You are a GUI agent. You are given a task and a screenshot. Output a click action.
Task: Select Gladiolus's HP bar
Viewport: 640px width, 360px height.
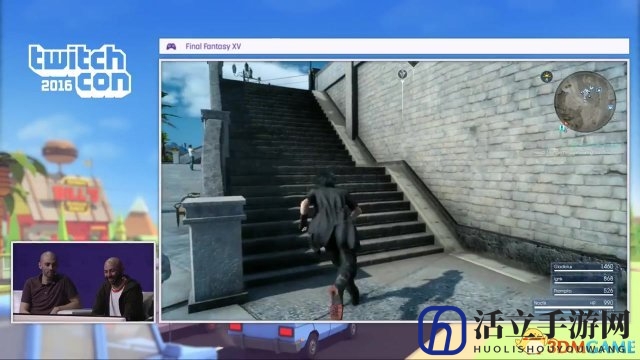(x=583, y=268)
